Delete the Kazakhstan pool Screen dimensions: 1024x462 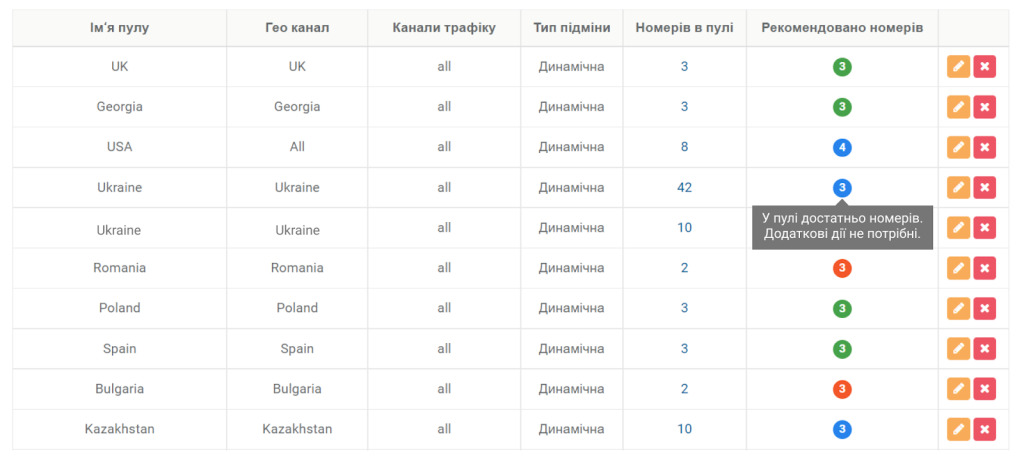pyautogui.click(x=984, y=429)
